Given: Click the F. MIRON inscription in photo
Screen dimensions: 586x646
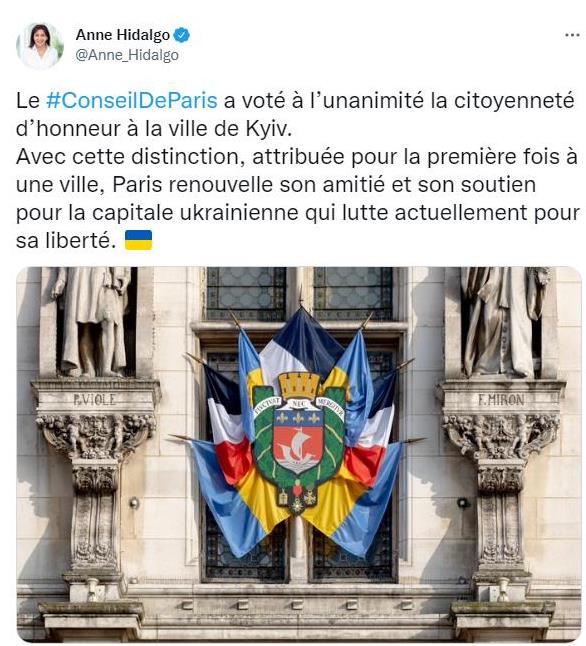Looking at the screenshot, I should (x=502, y=400).
